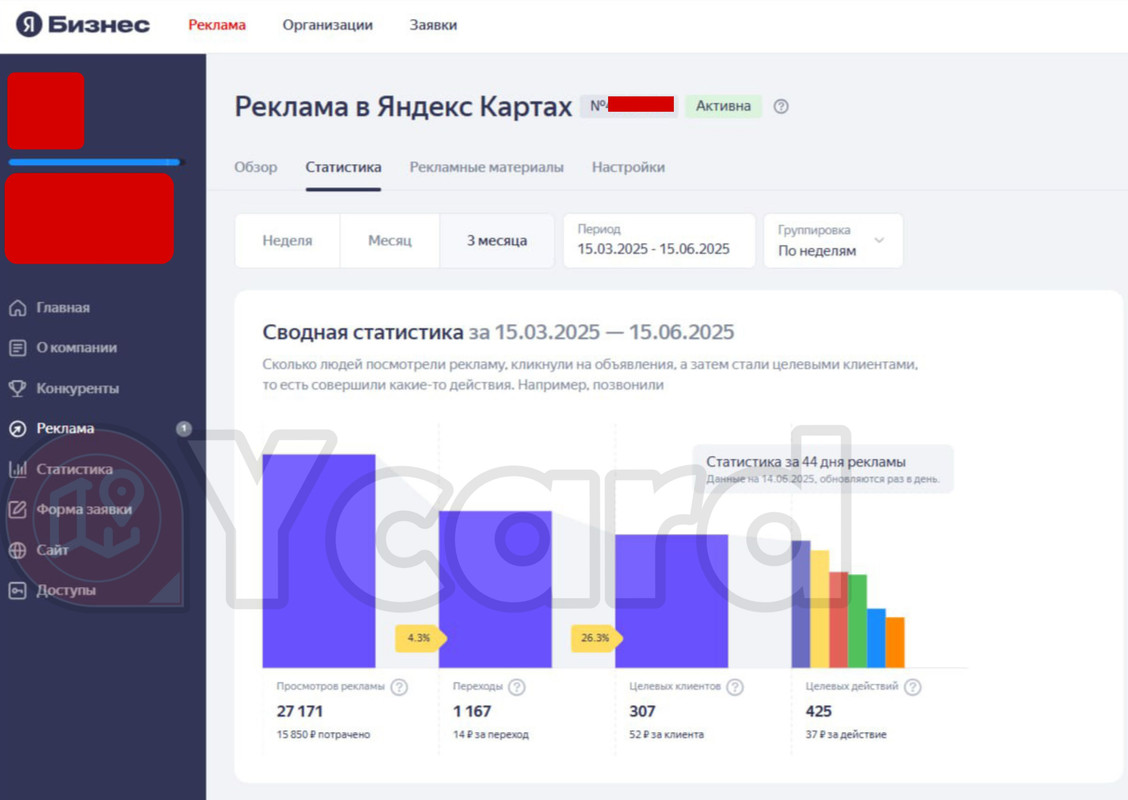
Task: Click the 52 ₽ за клиента text
Action: (666, 735)
